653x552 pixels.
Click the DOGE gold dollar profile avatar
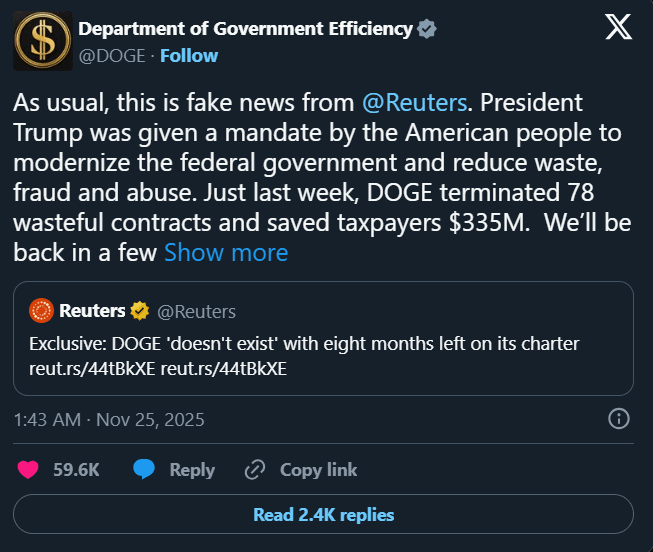[x=42, y=41]
